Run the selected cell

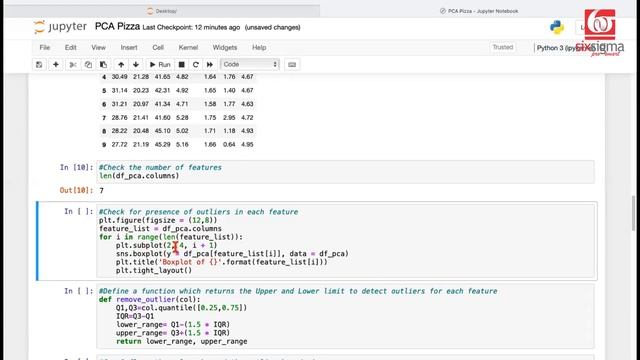160,64
